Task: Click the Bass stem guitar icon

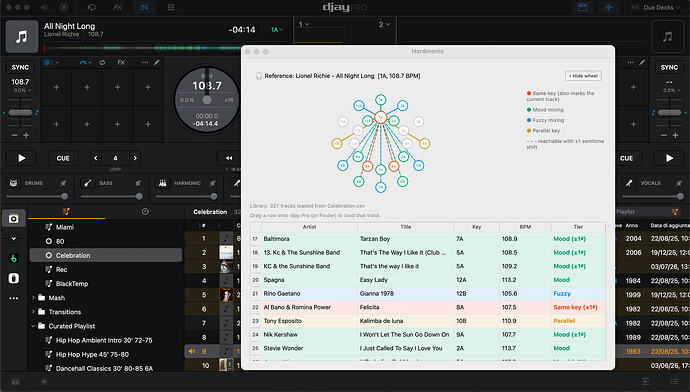Action: click(88, 183)
